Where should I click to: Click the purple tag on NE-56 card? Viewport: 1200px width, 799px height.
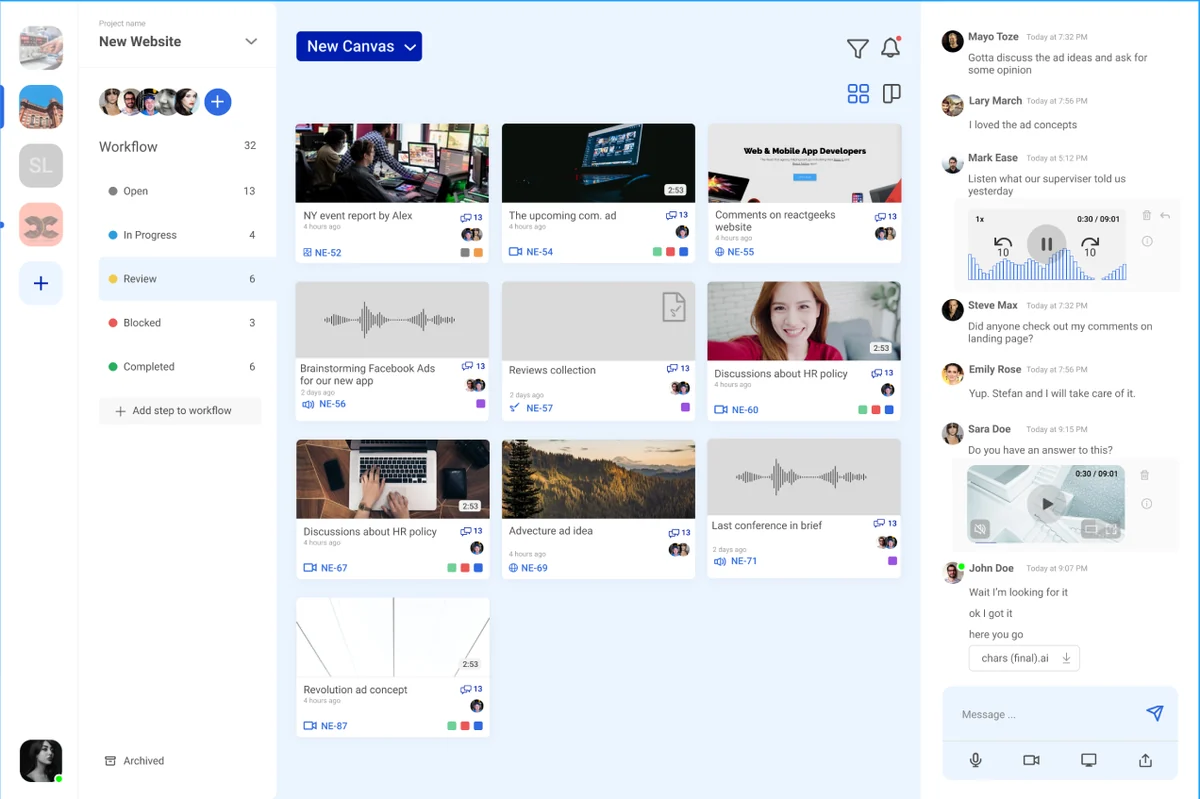pos(481,404)
